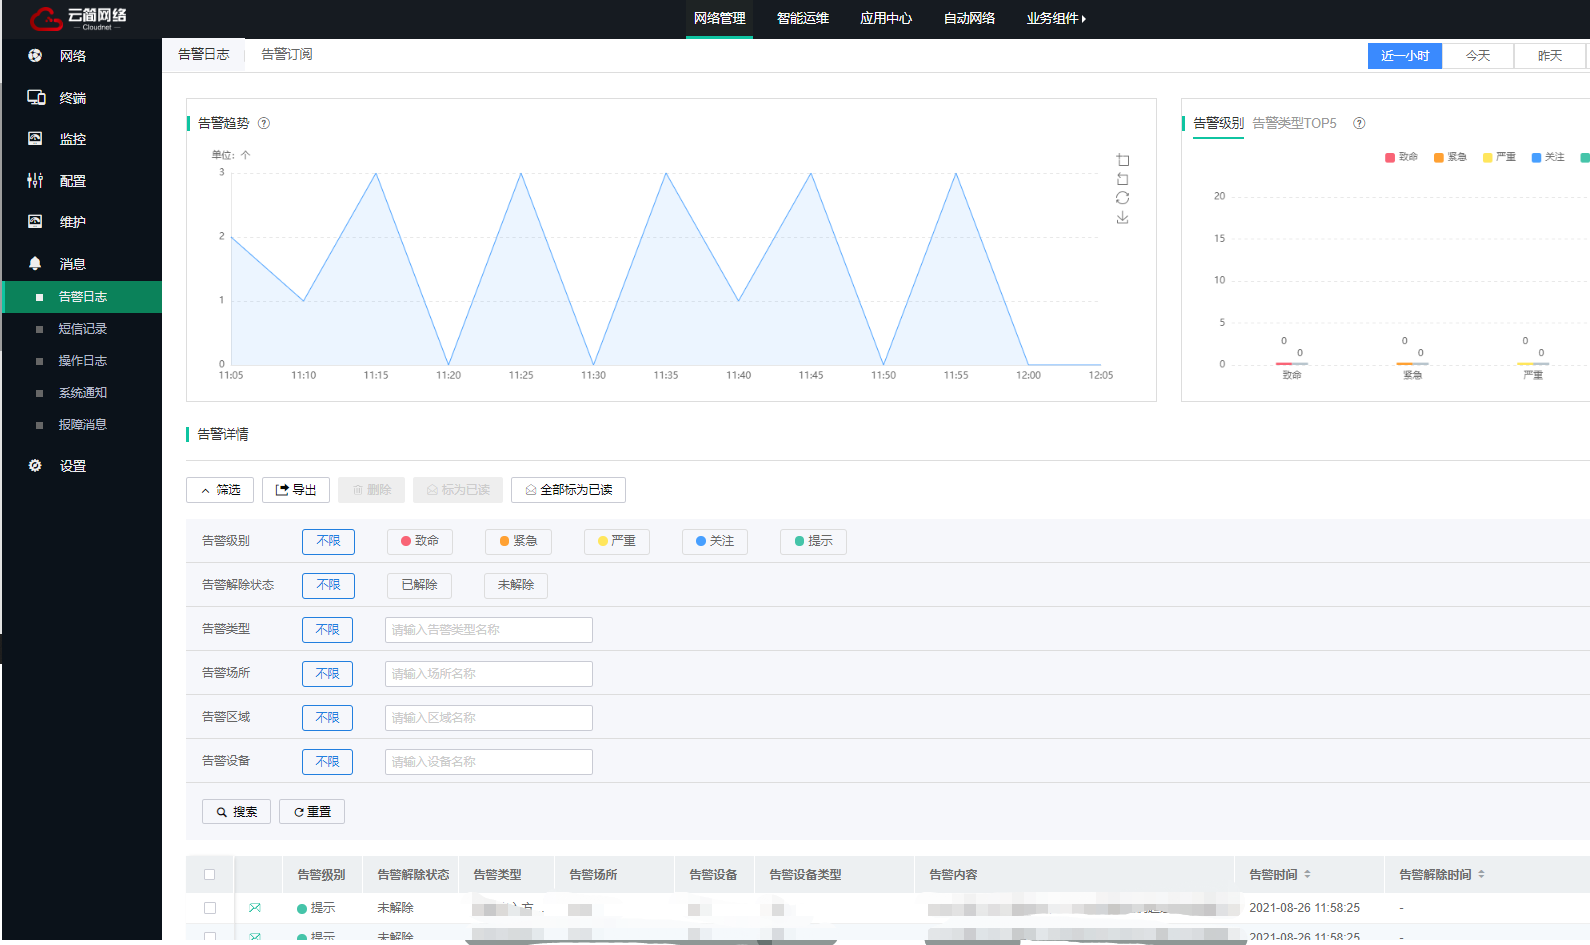Toggle the red 致命 legend swatch
Image resolution: width=1590 pixels, height=945 pixels.
(x=1390, y=157)
